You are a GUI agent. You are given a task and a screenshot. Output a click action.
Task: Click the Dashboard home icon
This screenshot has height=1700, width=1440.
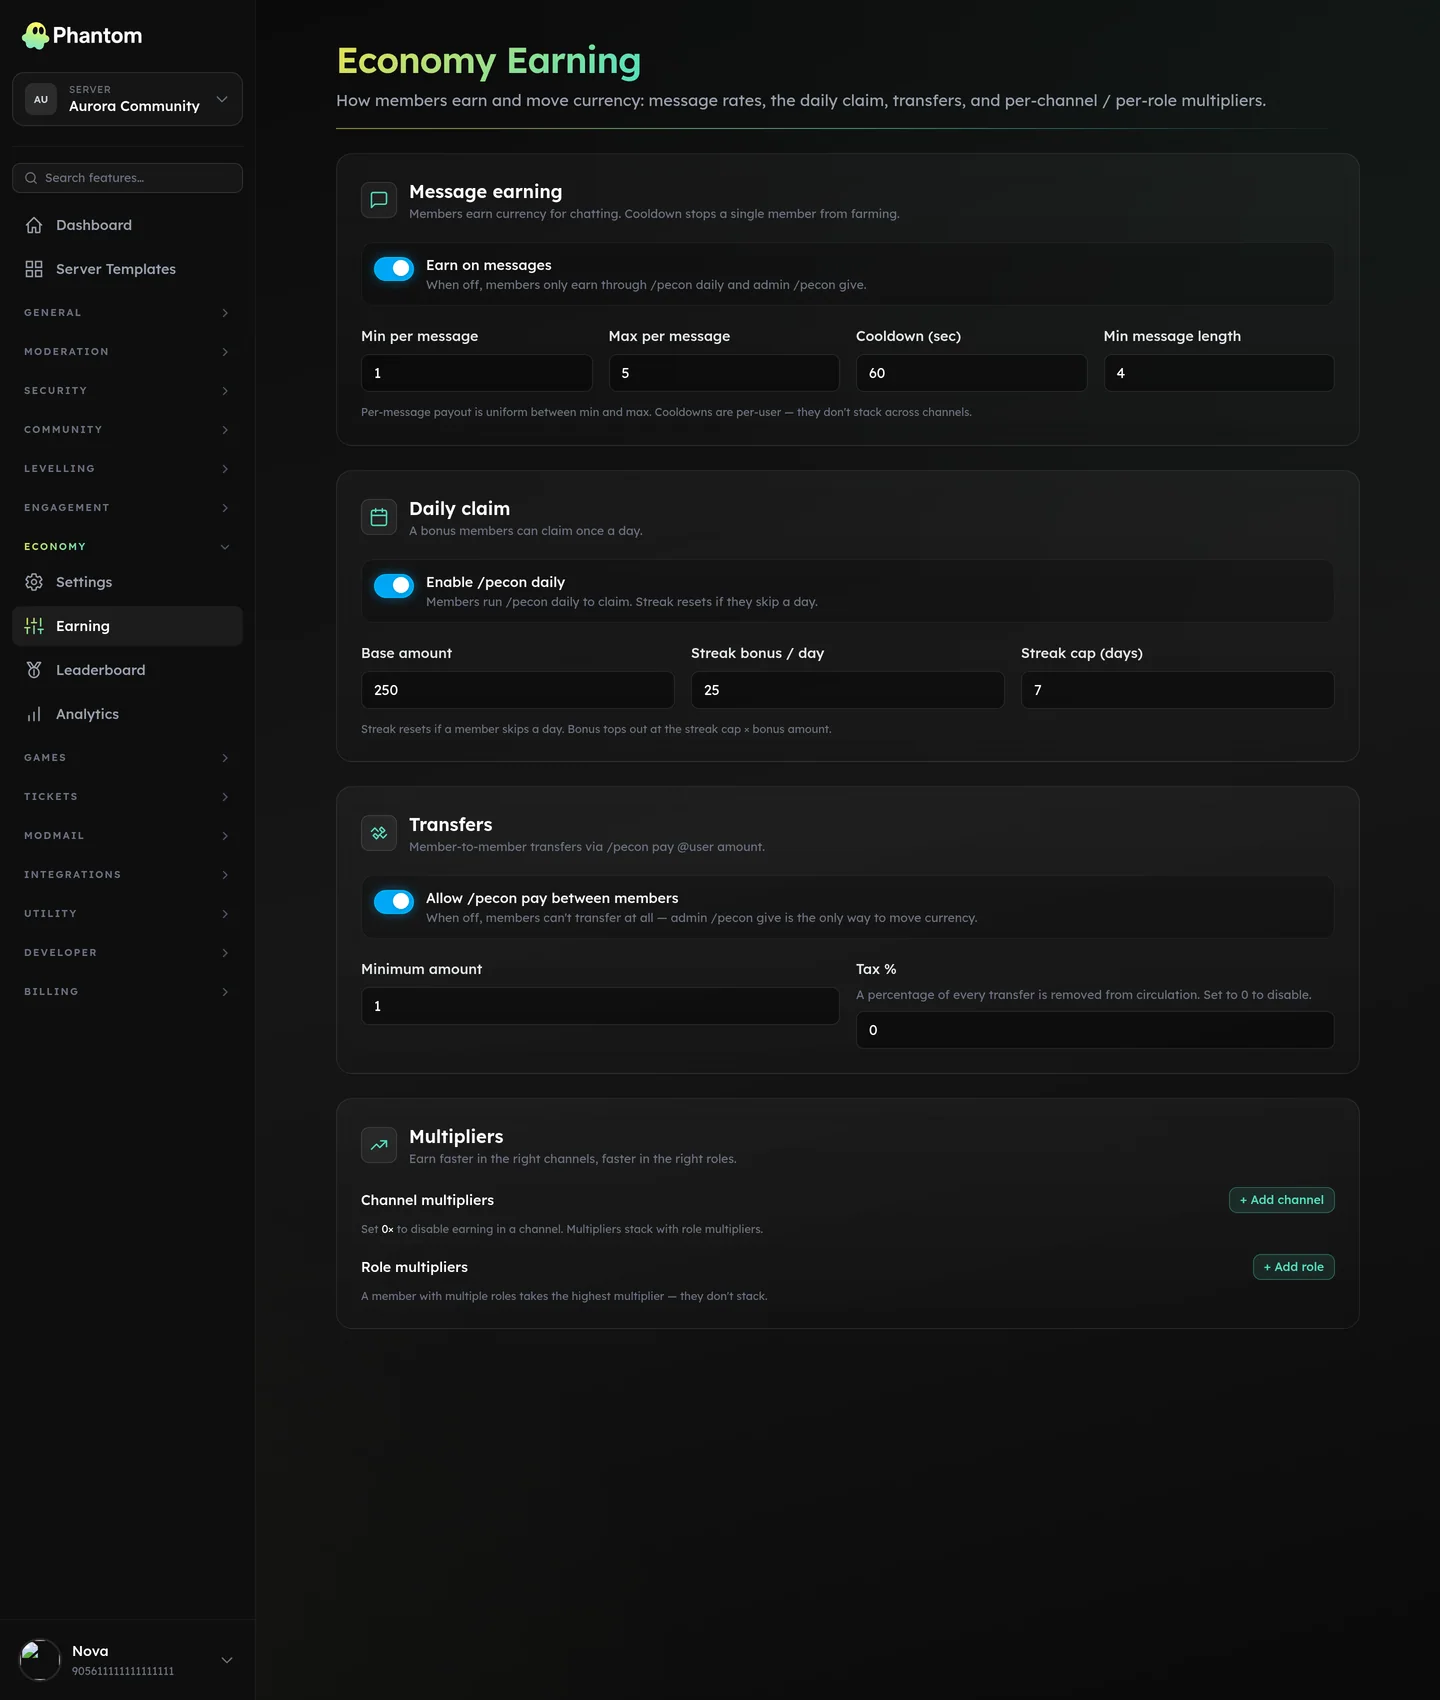[34, 225]
